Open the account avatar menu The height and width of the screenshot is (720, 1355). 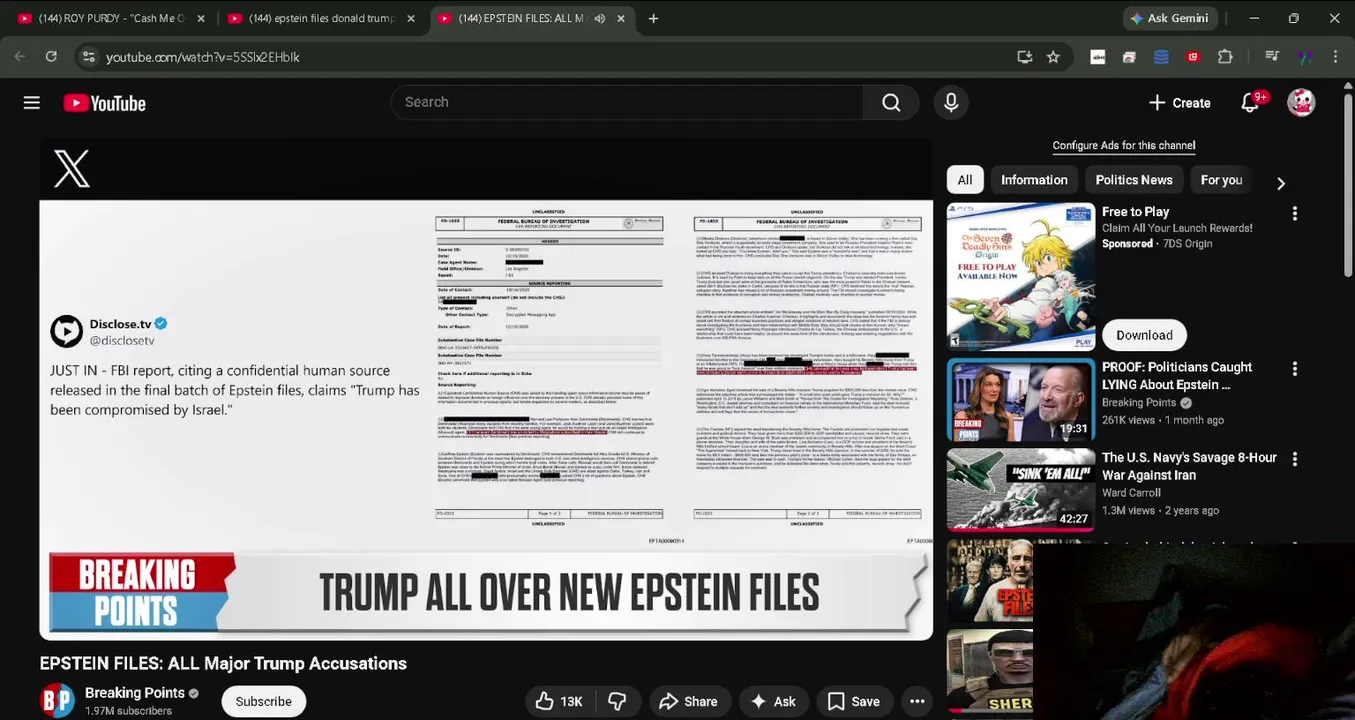click(x=1301, y=102)
